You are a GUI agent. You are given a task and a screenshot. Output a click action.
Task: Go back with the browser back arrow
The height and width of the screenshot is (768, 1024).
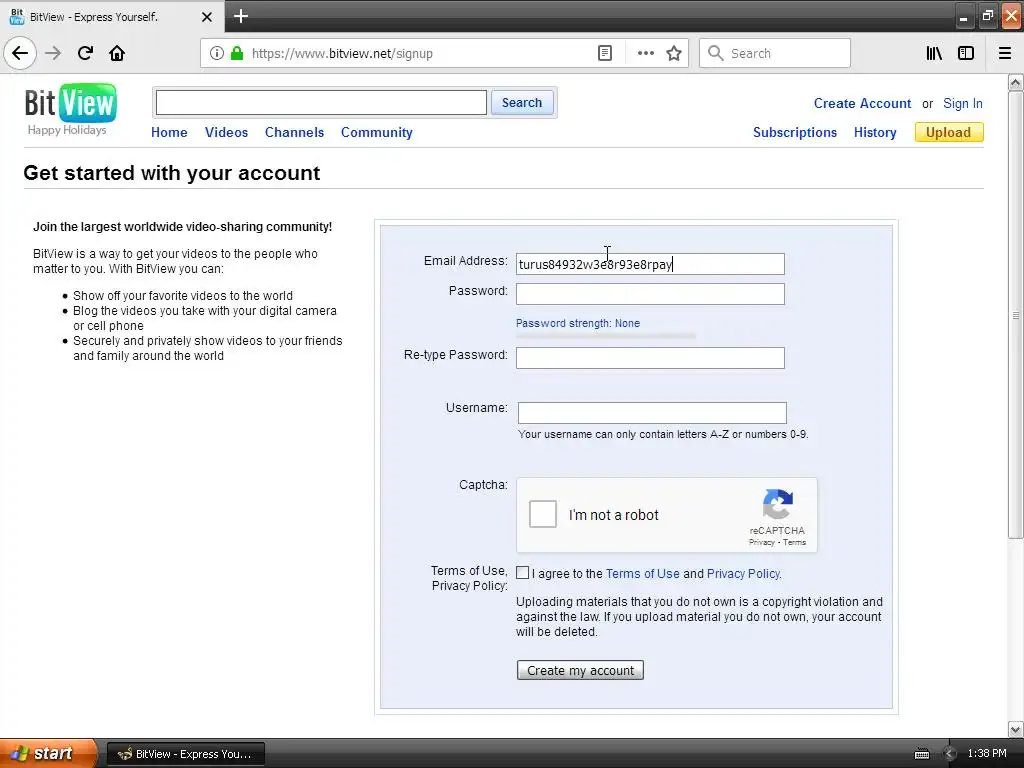[x=20, y=53]
